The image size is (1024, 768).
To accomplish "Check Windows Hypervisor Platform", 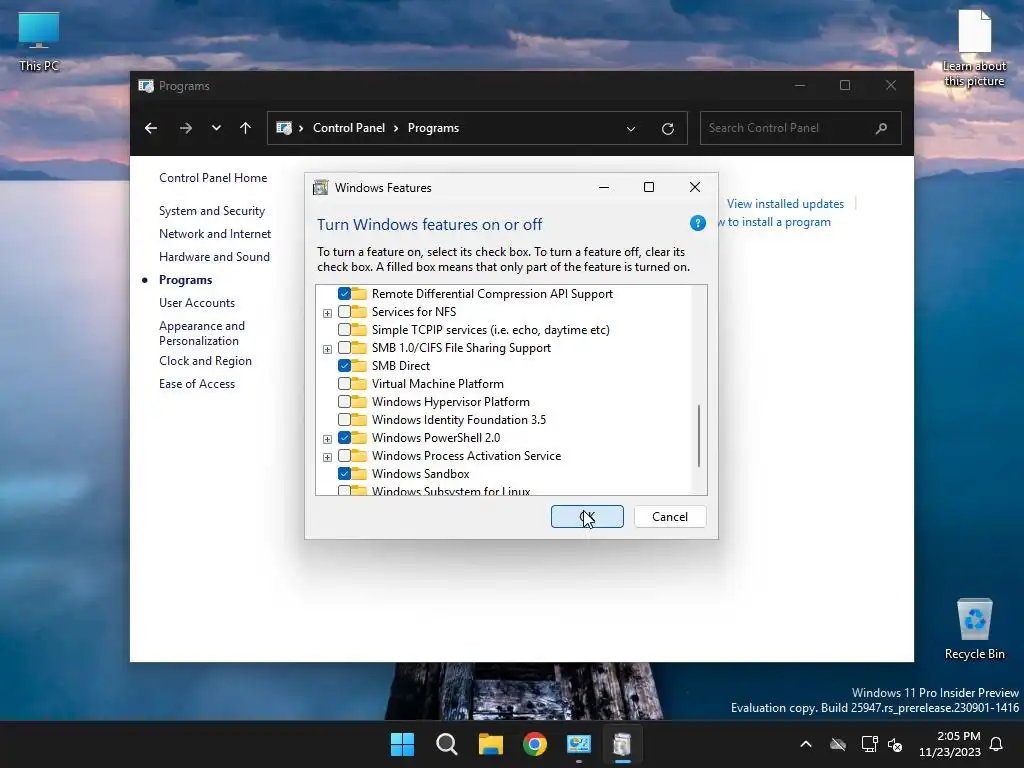I will pos(344,402).
